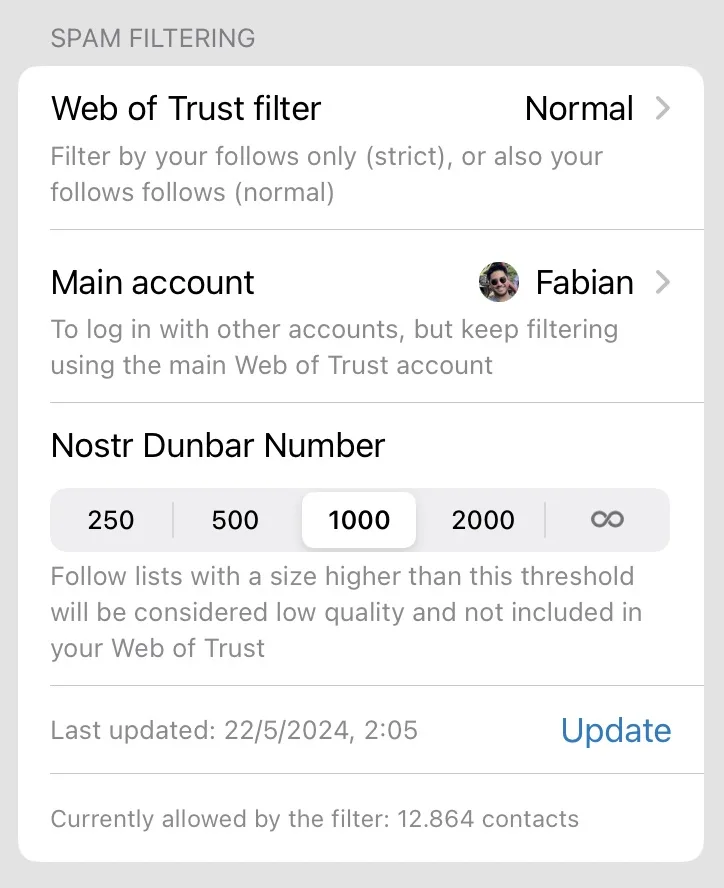Image resolution: width=724 pixels, height=888 pixels.
Task: Click the Main account description text
Action: click(334, 346)
